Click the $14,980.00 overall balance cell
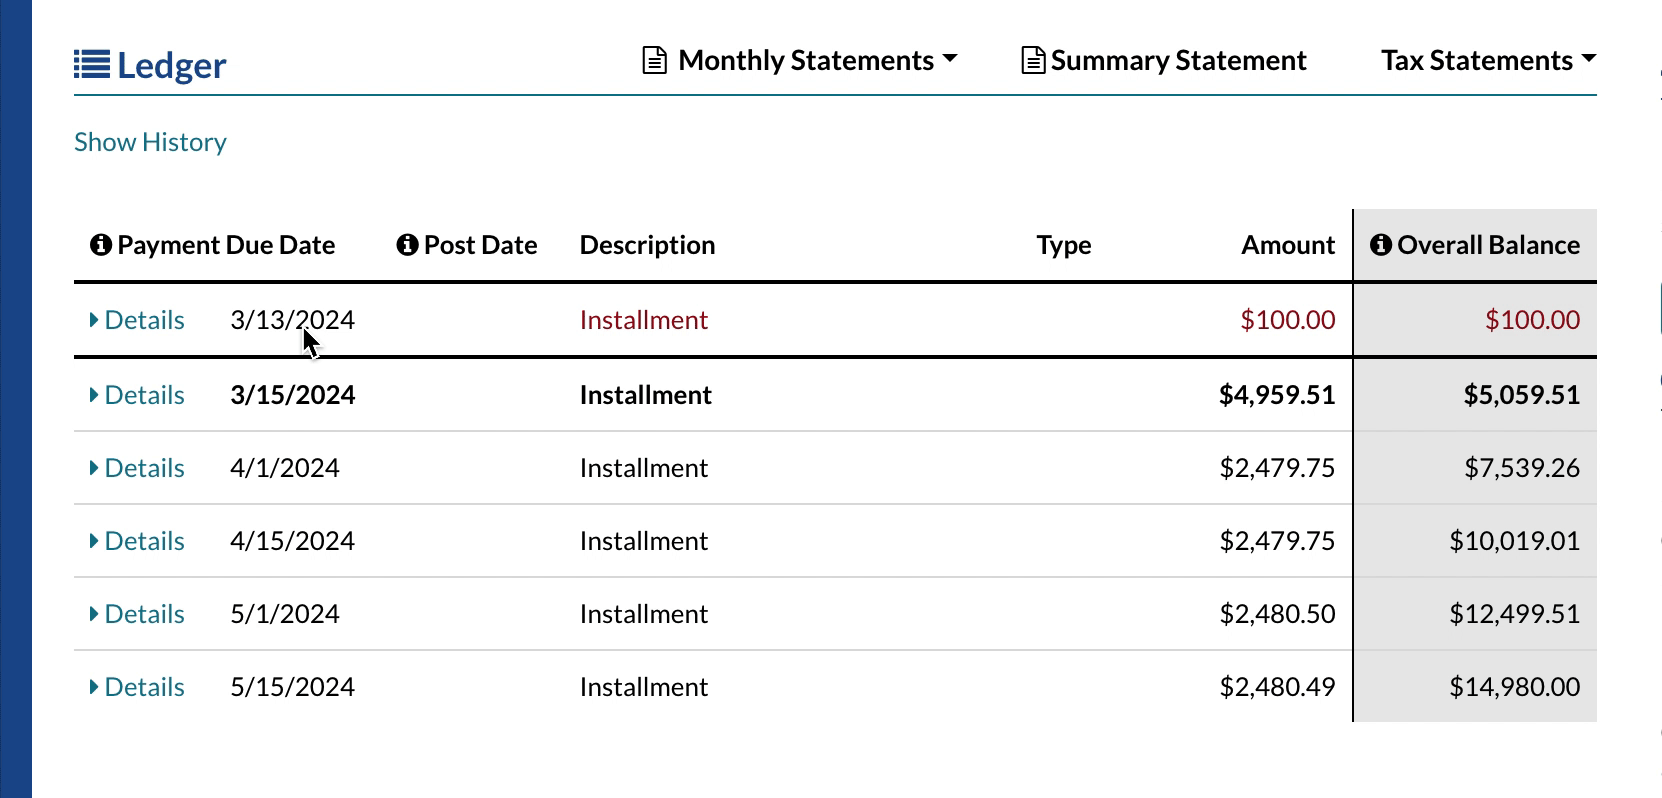This screenshot has height=798, width=1662. [1514, 687]
